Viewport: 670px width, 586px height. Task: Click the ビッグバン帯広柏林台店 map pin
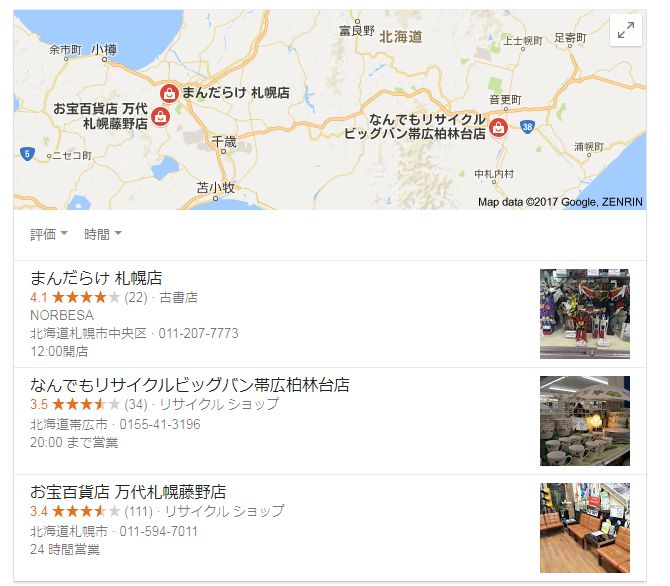[x=498, y=127]
